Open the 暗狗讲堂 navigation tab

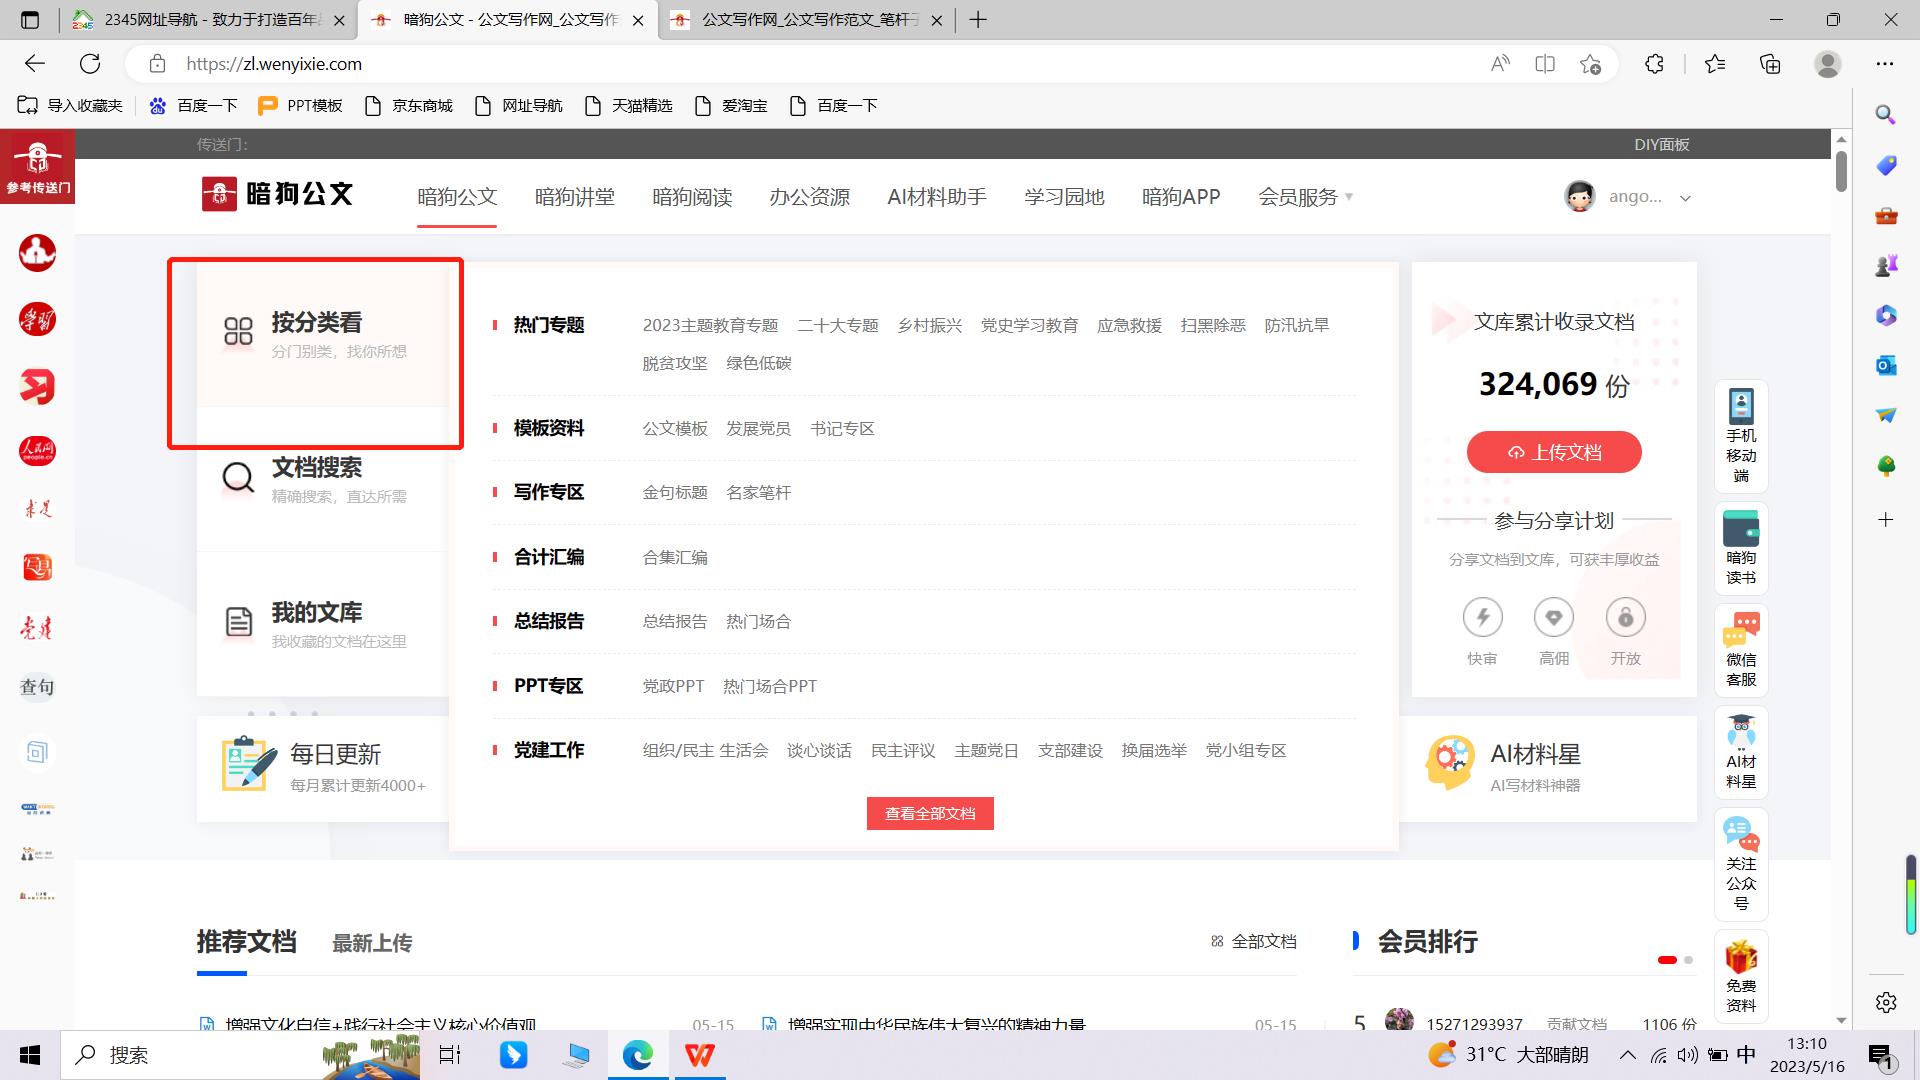coord(575,197)
